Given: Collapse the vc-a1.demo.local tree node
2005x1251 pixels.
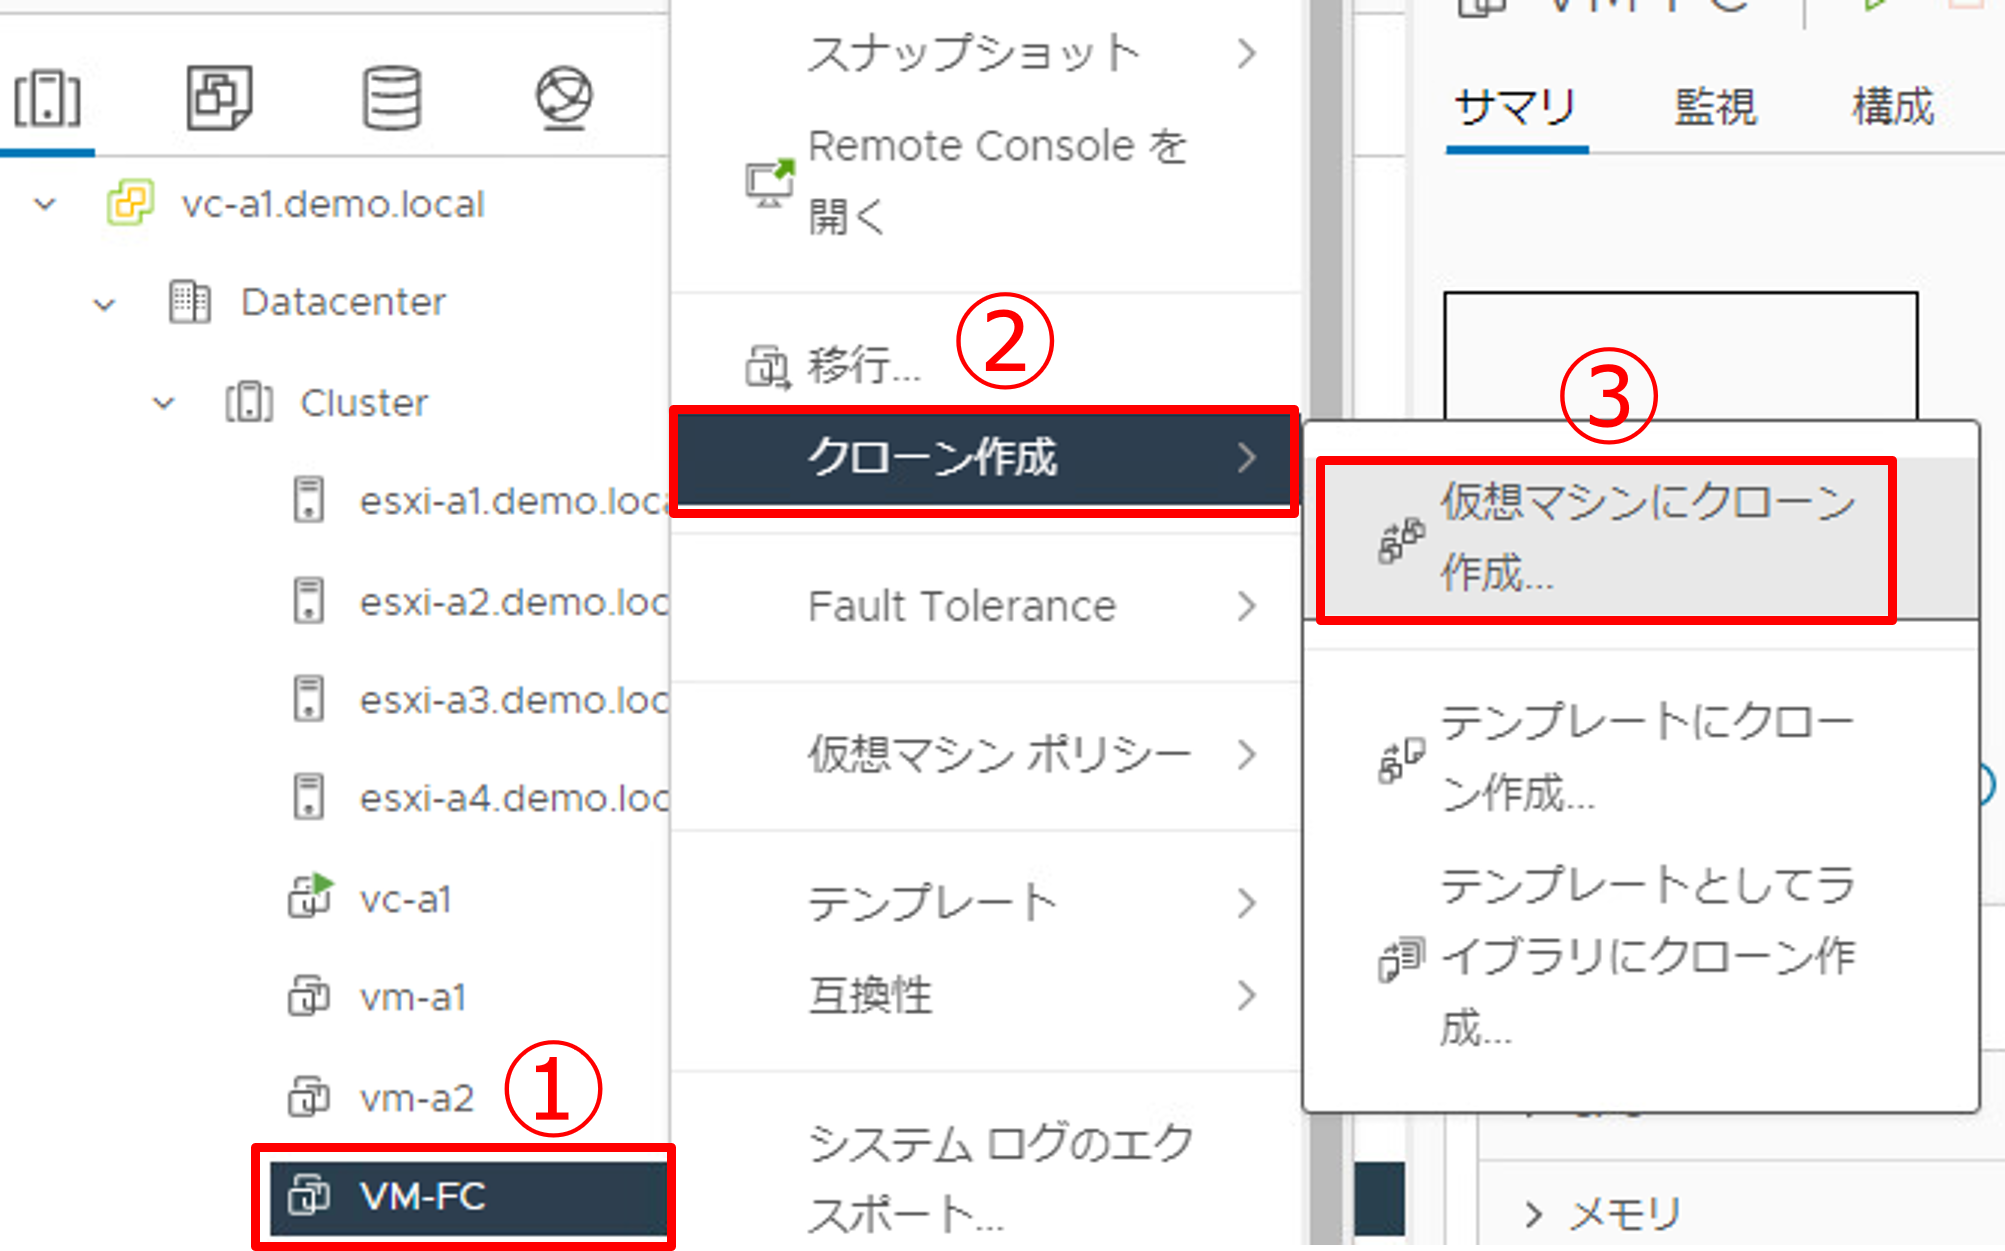Looking at the screenshot, I should tap(45, 205).
